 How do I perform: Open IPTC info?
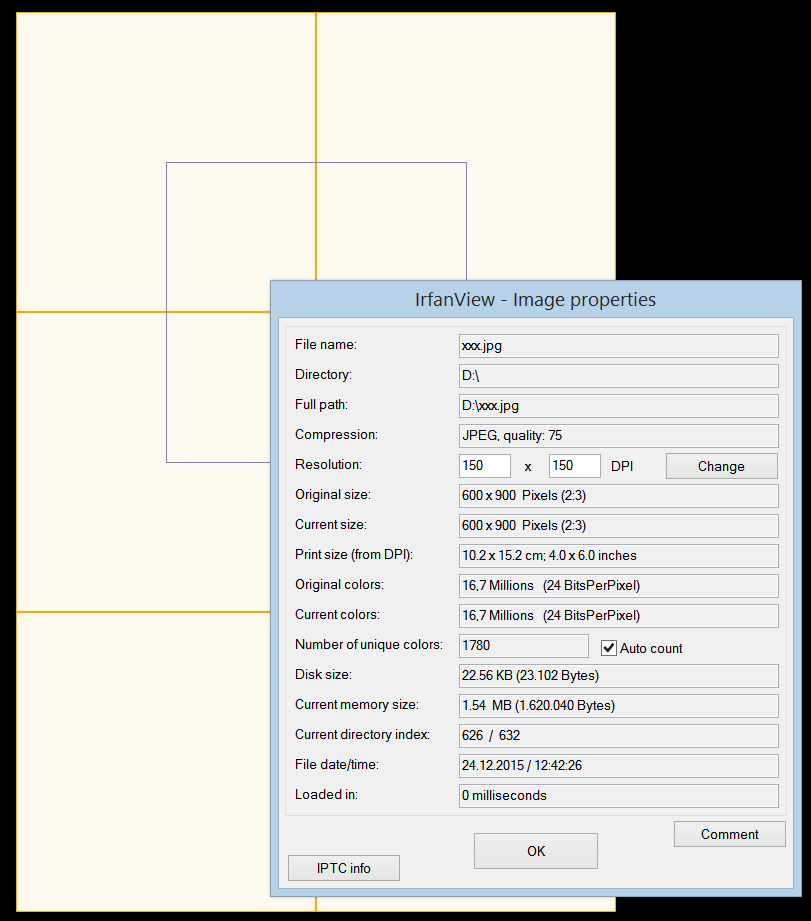(344, 868)
